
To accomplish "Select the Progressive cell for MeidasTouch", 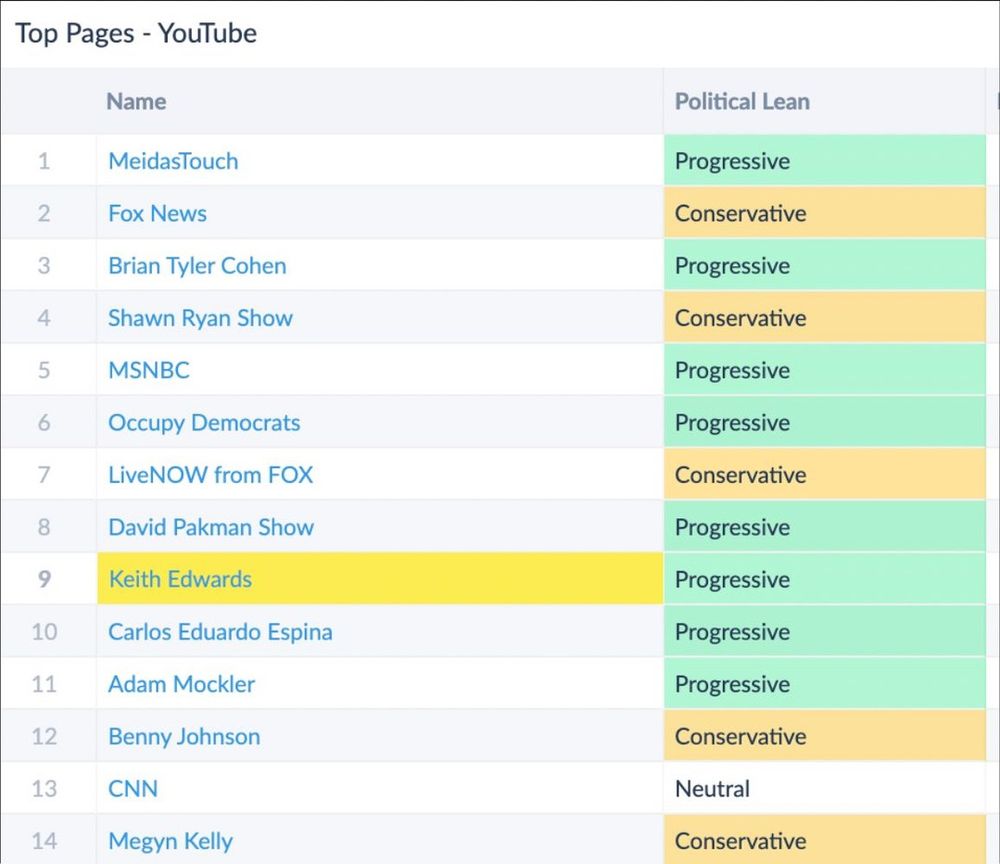I will point(825,160).
